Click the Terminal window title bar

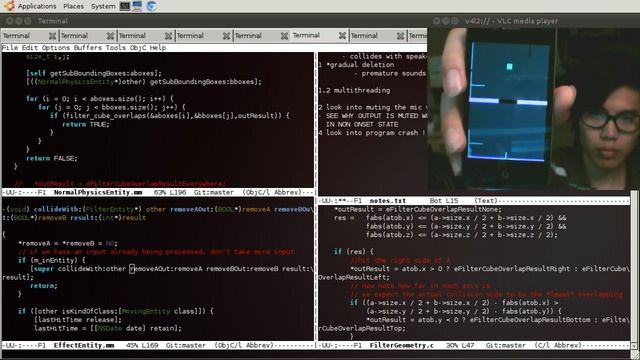coord(214,21)
